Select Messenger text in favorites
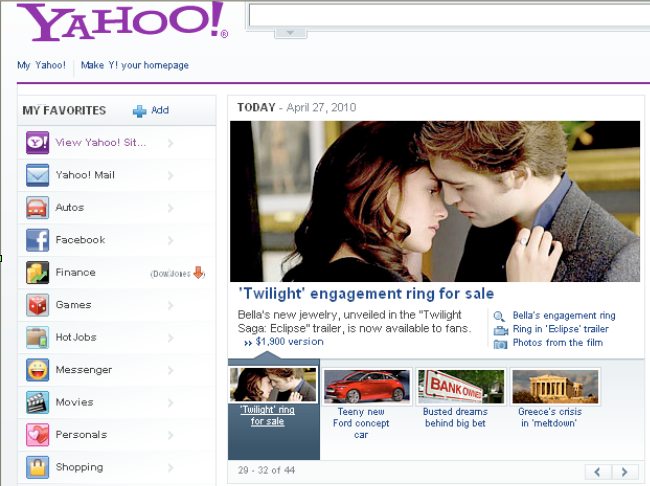The width and height of the screenshot is (650, 486). (84, 370)
